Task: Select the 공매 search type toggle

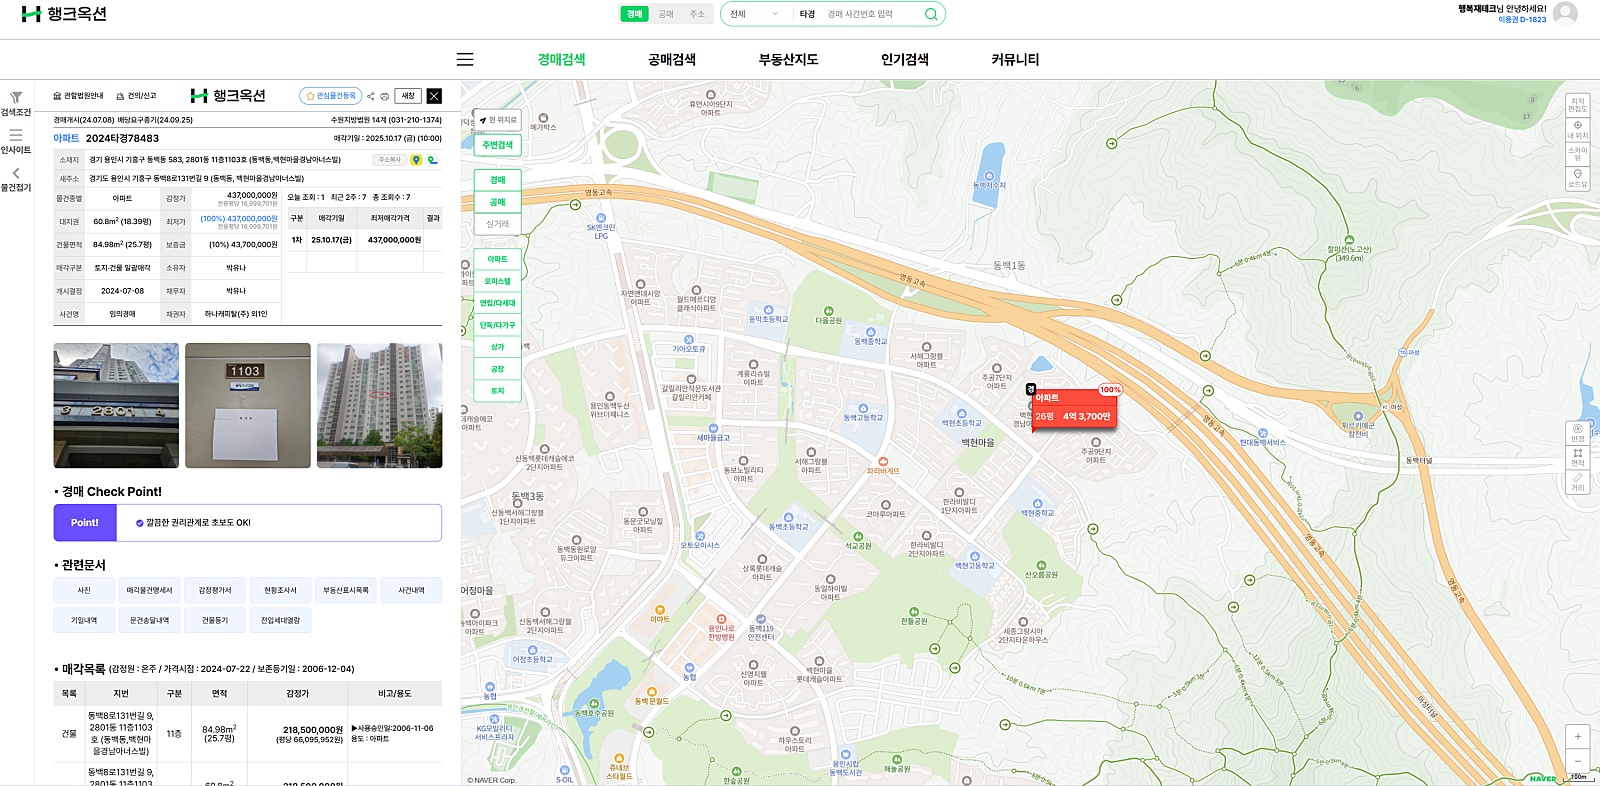Action: (666, 14)
